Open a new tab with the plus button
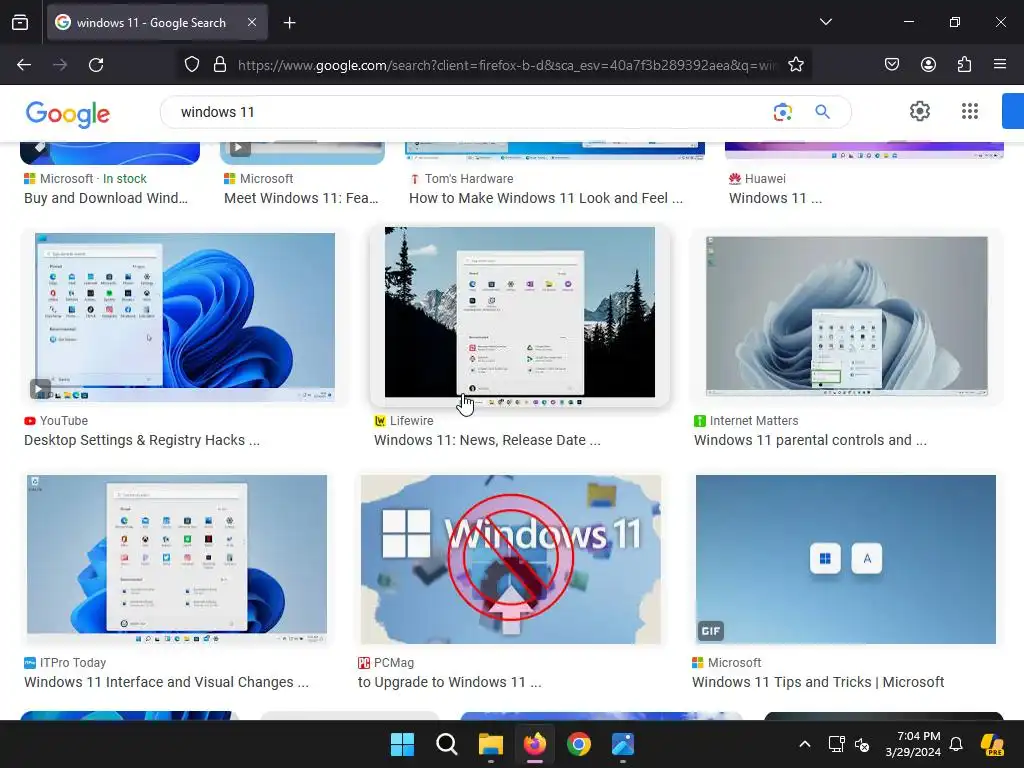Screen dimensions: 1024x768 click(289, 23)
